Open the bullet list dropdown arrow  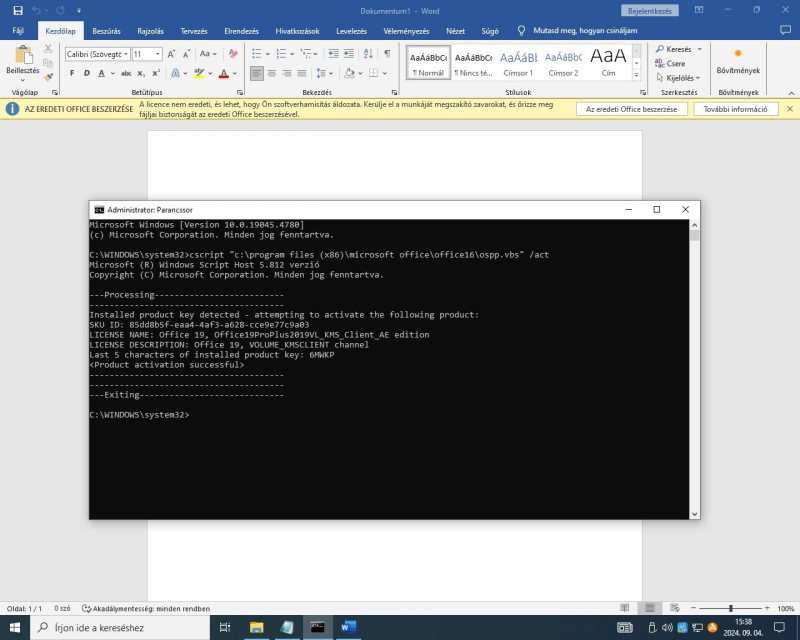pyautogui.click(x=267, y=54)
